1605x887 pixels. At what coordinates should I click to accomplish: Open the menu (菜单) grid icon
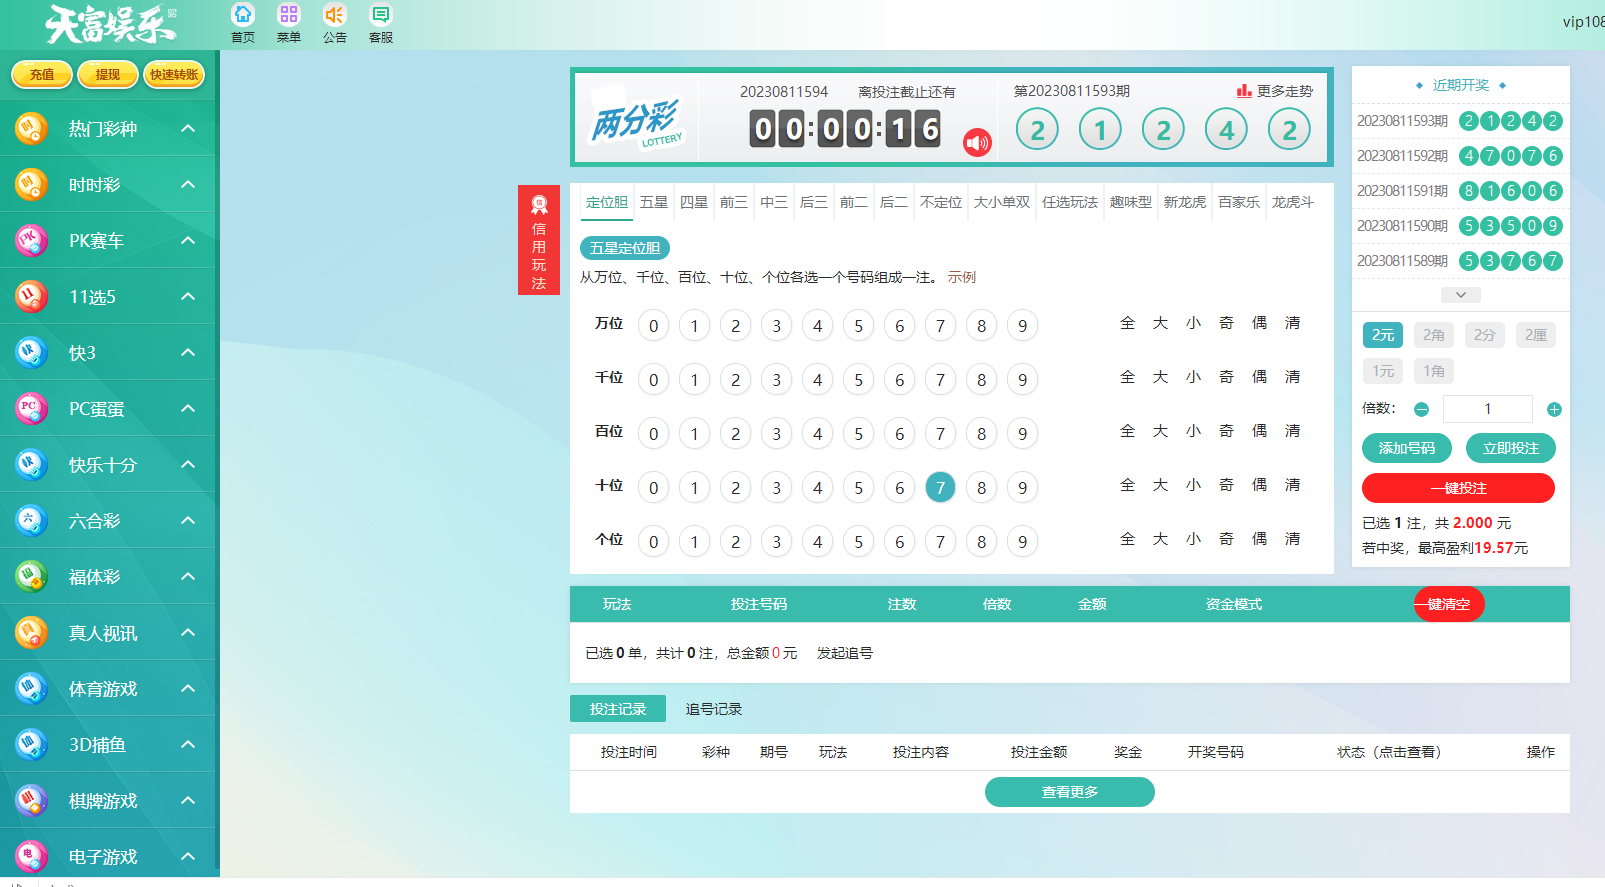[289, 15]
